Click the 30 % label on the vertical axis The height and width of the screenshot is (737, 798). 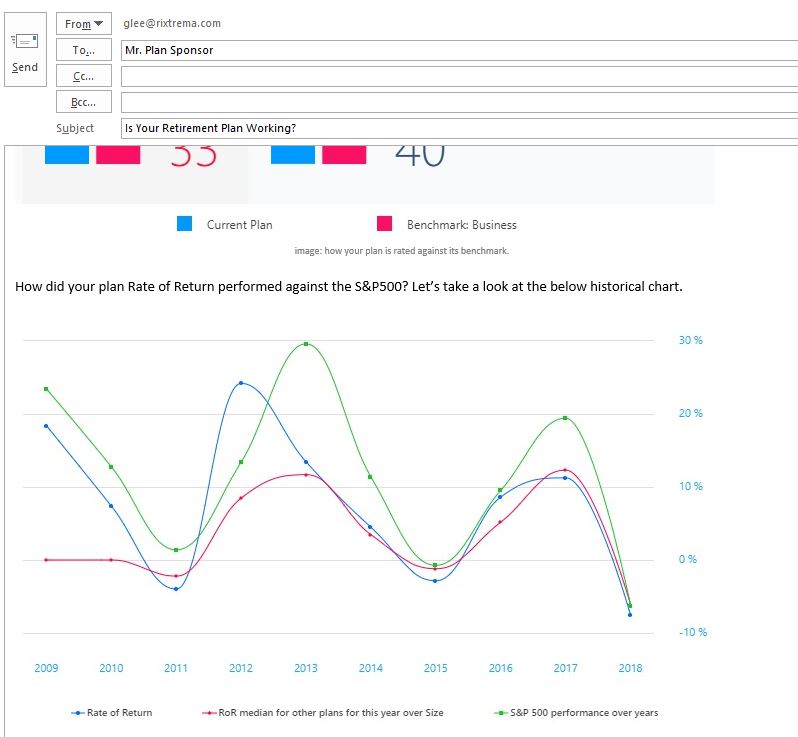(690, 340)
